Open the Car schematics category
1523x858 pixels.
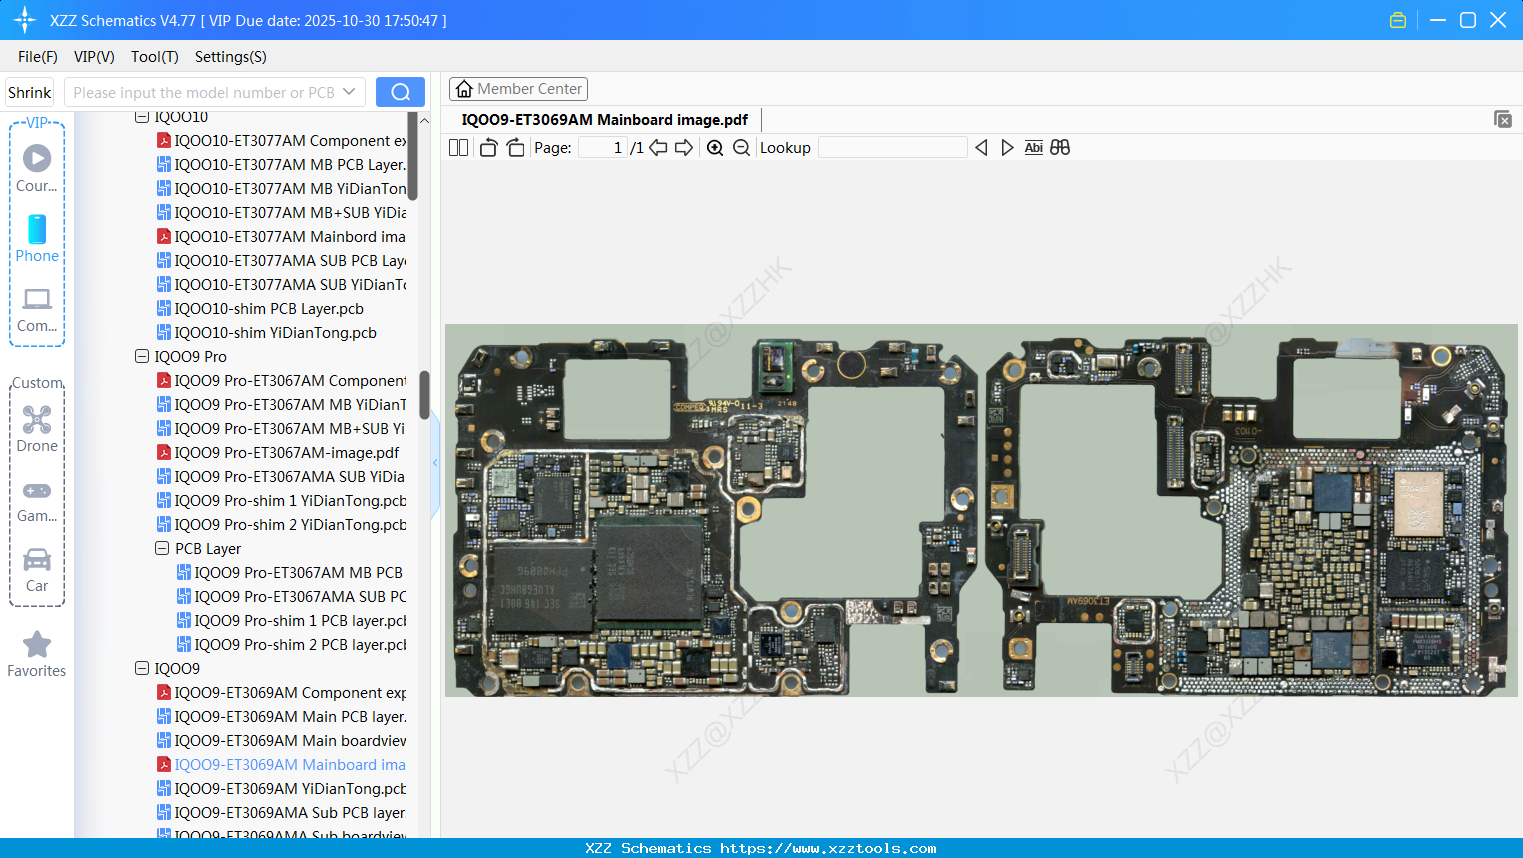37,568
